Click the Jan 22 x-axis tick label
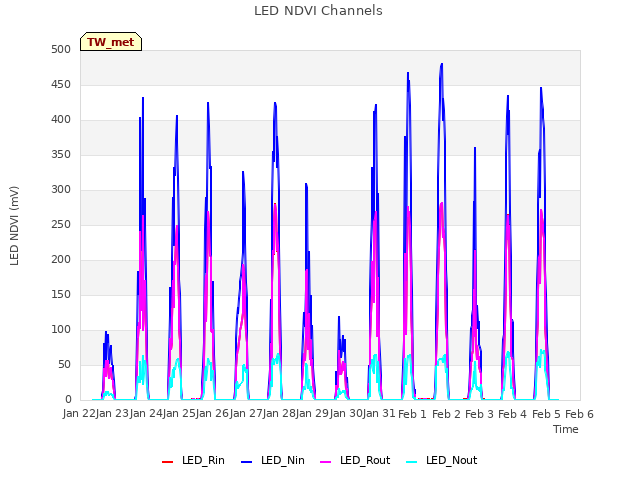 [79, 413]
